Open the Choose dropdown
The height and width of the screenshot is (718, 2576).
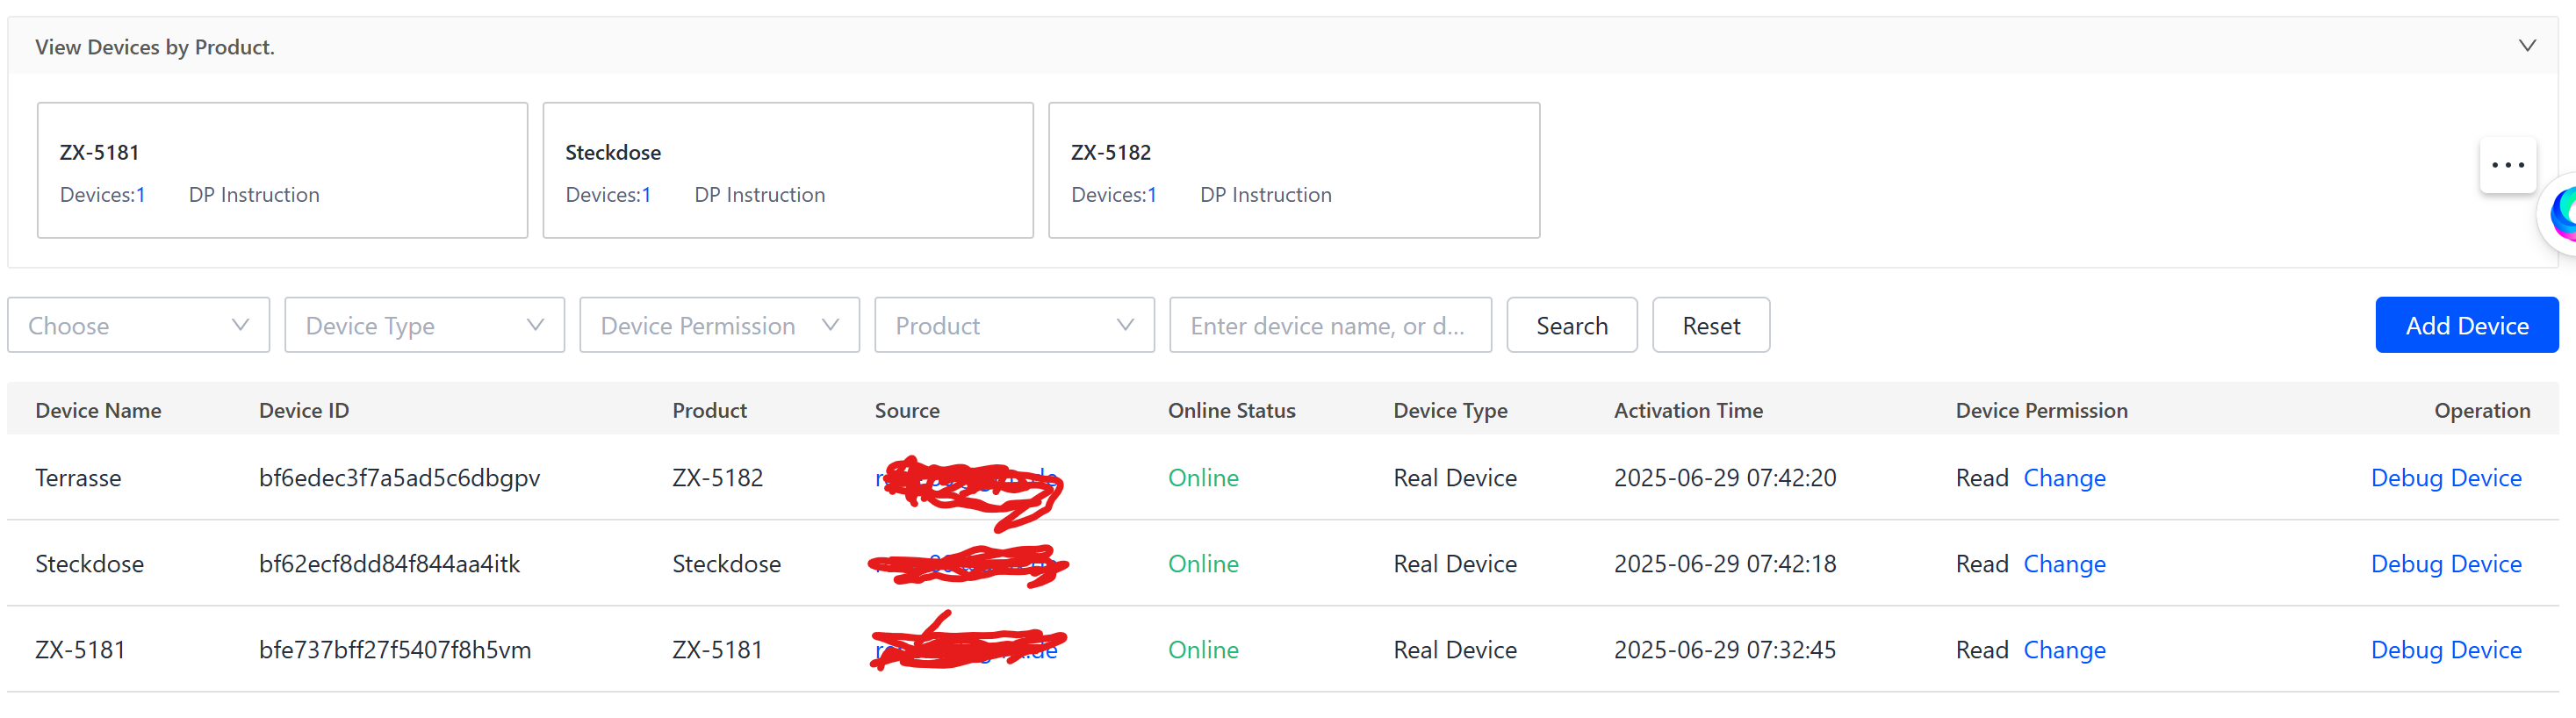click(x=138, y=325)
